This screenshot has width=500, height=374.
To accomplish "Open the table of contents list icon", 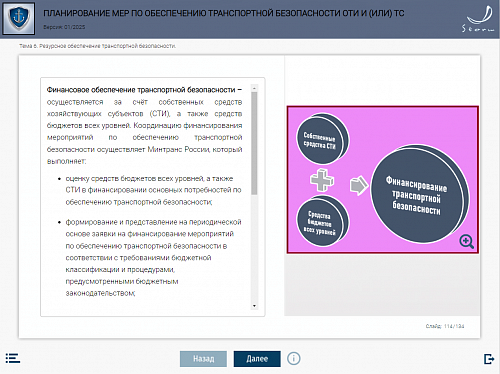I will tap(13, 358).
